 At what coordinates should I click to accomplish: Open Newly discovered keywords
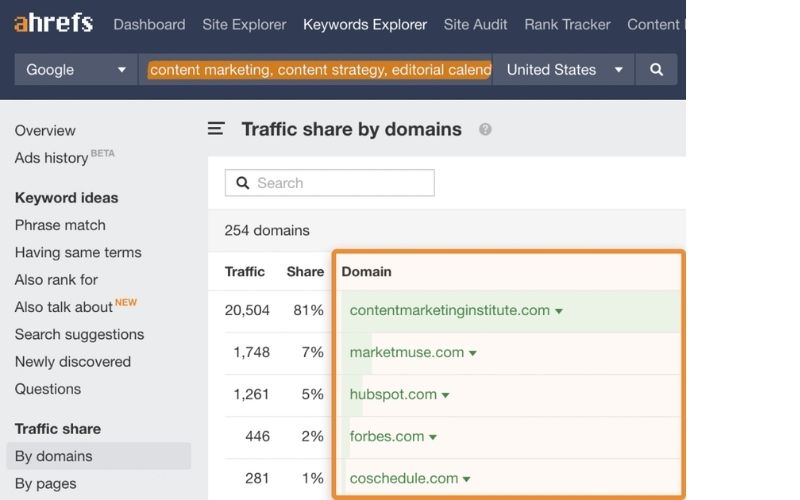pyautogui.click(x=73, y=362)
